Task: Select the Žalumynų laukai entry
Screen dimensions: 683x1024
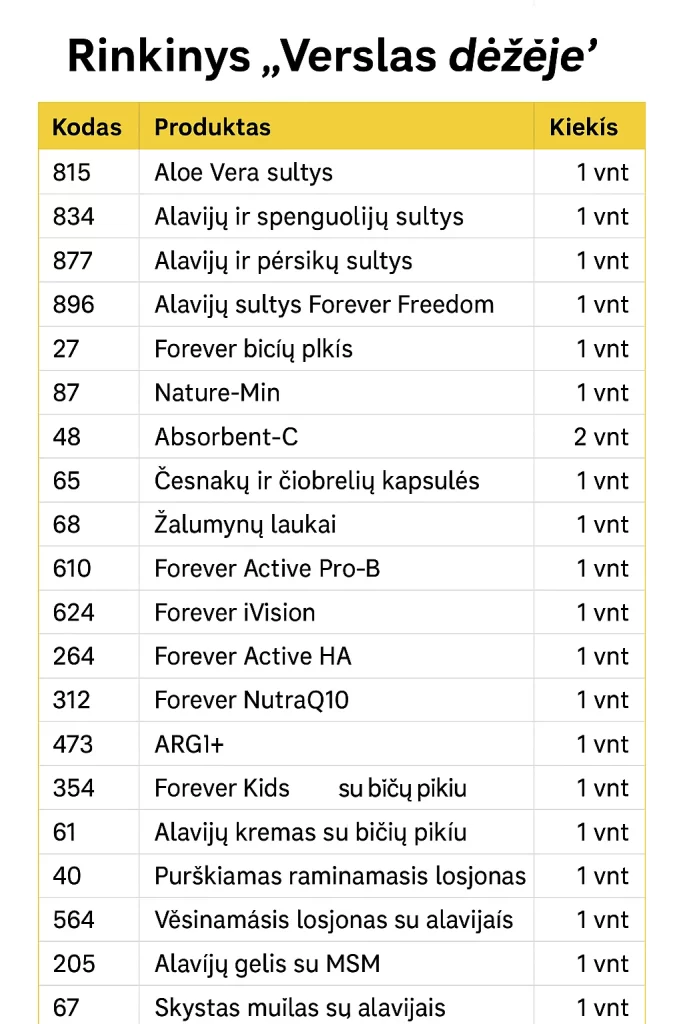Action: 245,525
